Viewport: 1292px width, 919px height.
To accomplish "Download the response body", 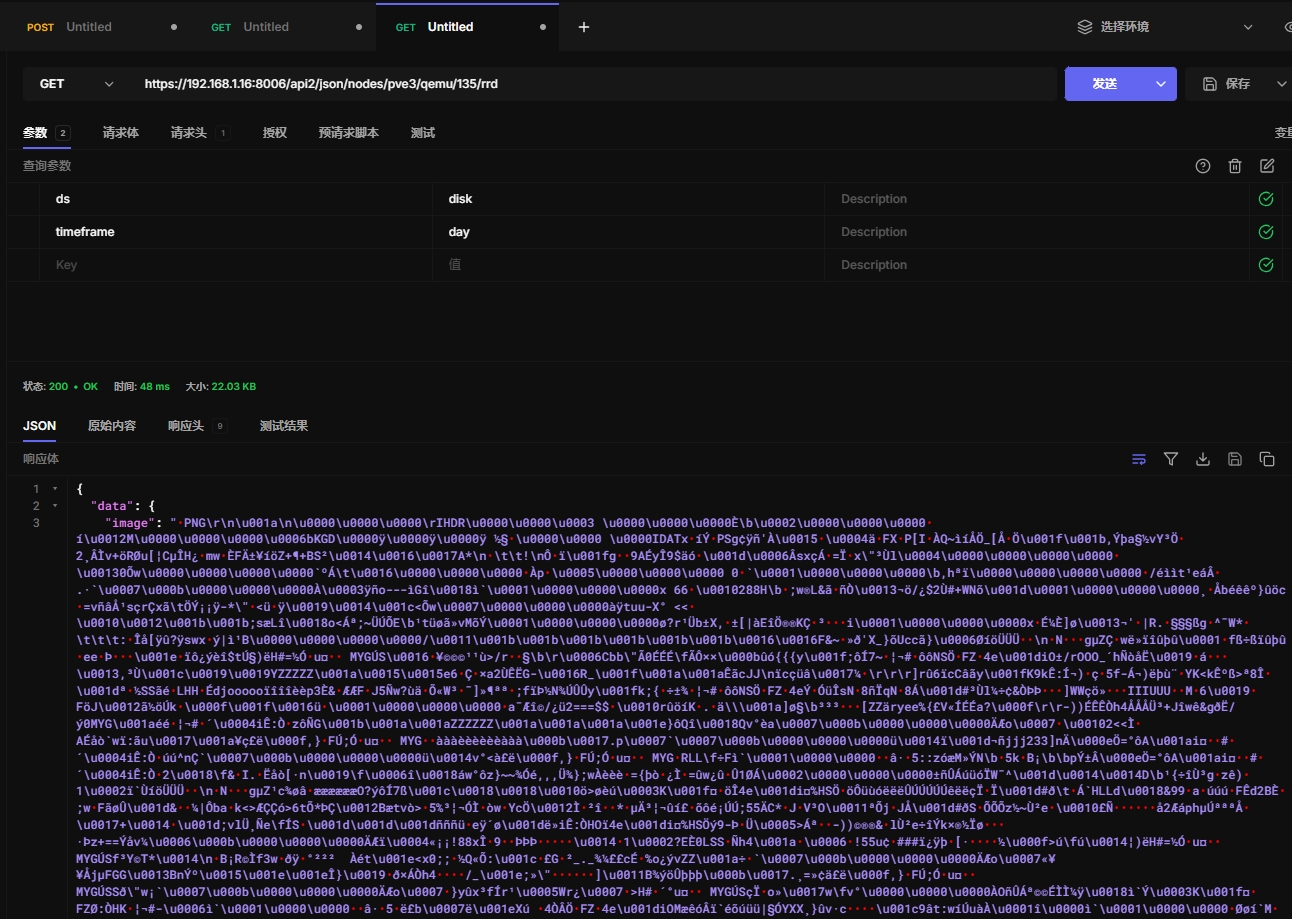I will click(x=1203, y=459).
